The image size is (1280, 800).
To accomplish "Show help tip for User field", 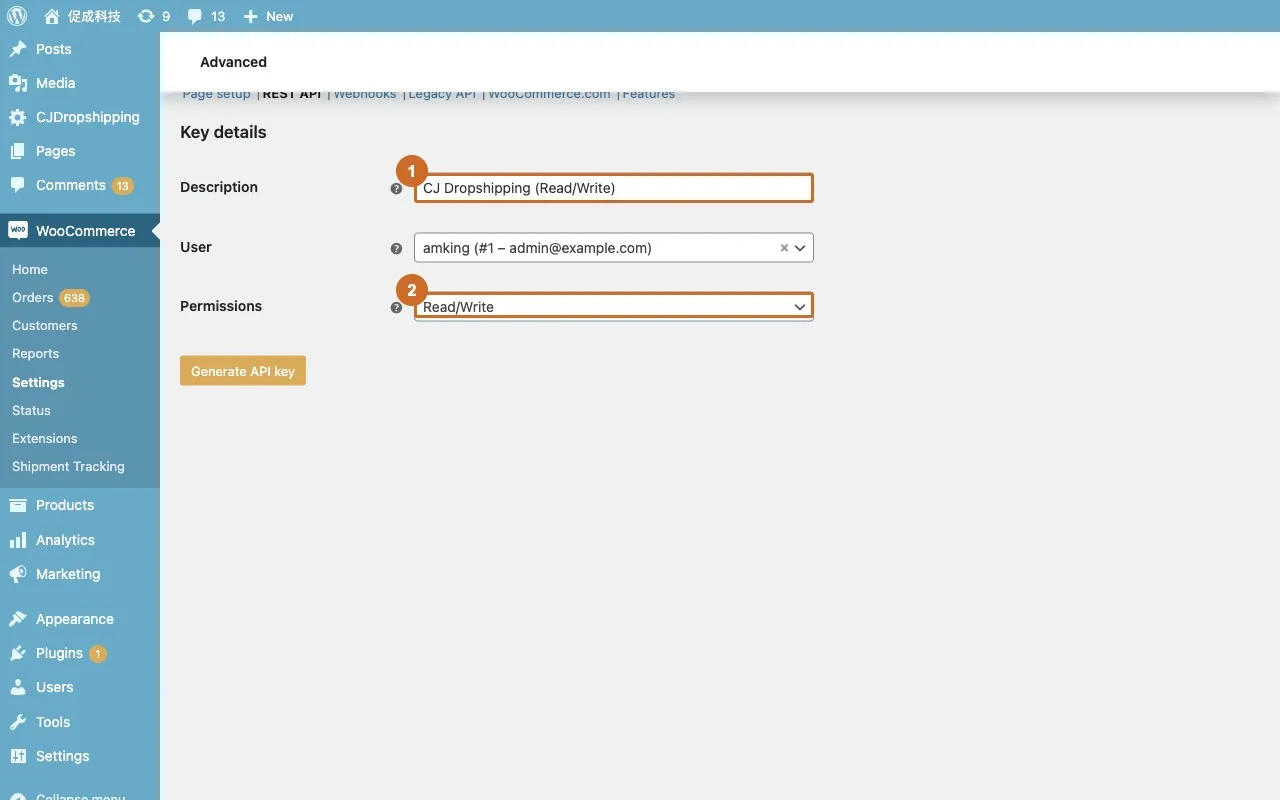I will (x=396, y=248).
